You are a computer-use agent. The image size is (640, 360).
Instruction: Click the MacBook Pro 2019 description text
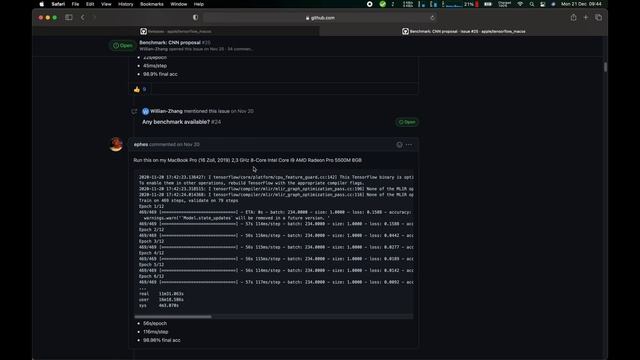(x=247, y=160)
